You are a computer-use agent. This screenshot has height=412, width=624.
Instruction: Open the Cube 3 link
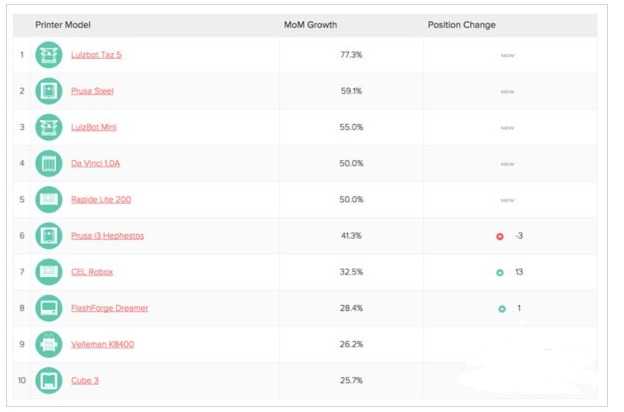(85, 380)
